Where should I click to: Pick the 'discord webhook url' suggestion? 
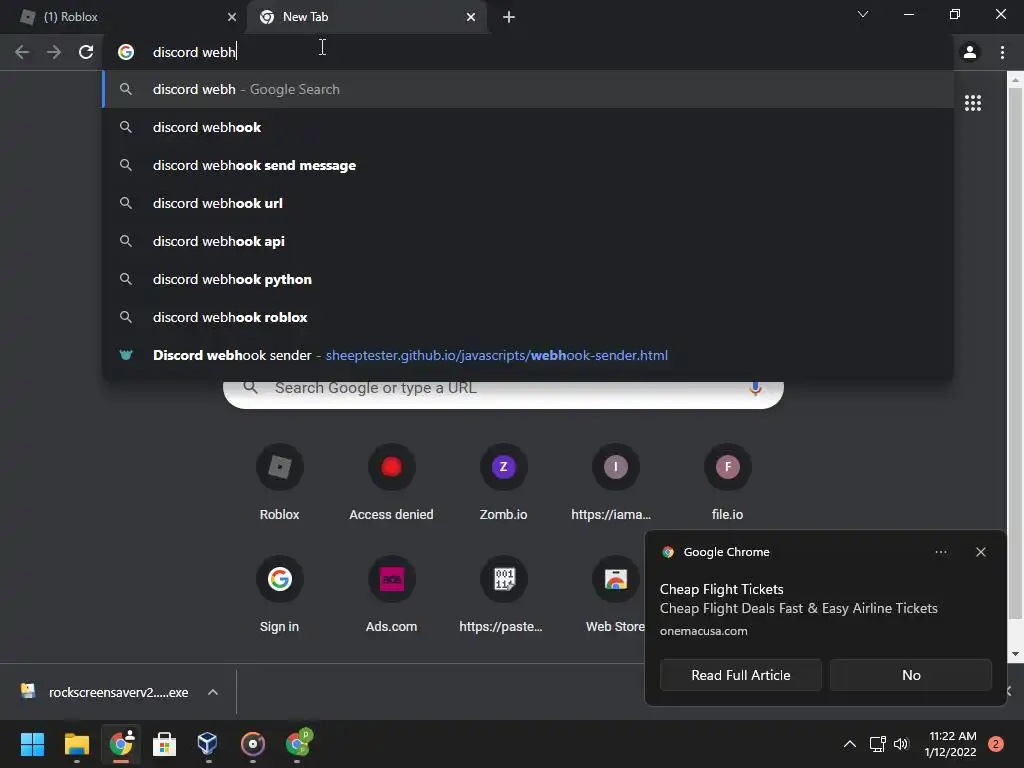[528, 203]
